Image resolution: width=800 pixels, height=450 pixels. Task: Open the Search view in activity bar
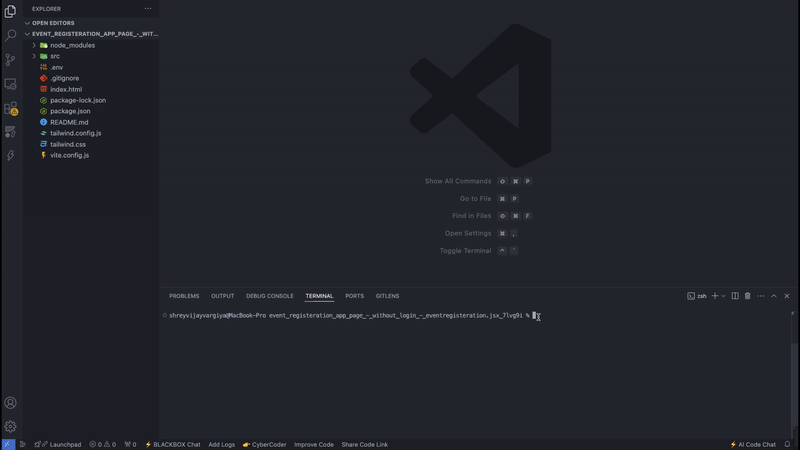pyautogui.click(x=10, y=35)
